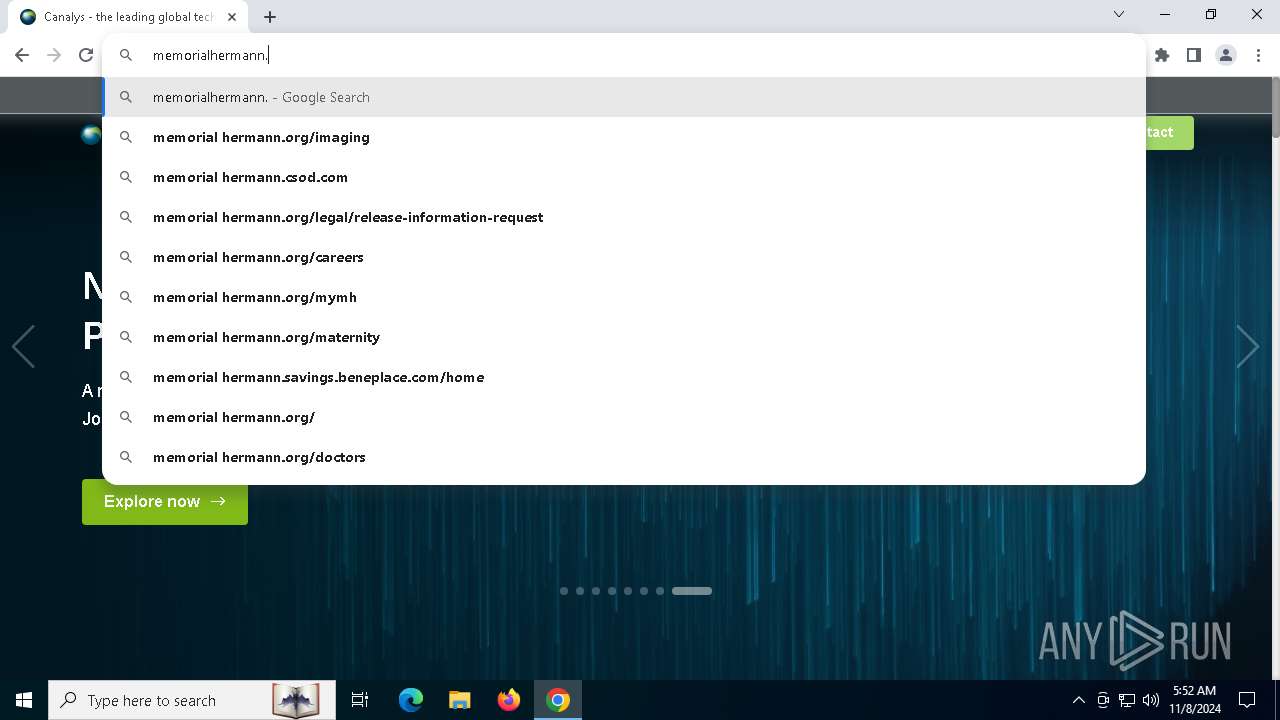Open a new tab with plus button
Screen dimensions: 1280x720
[270, 17]
